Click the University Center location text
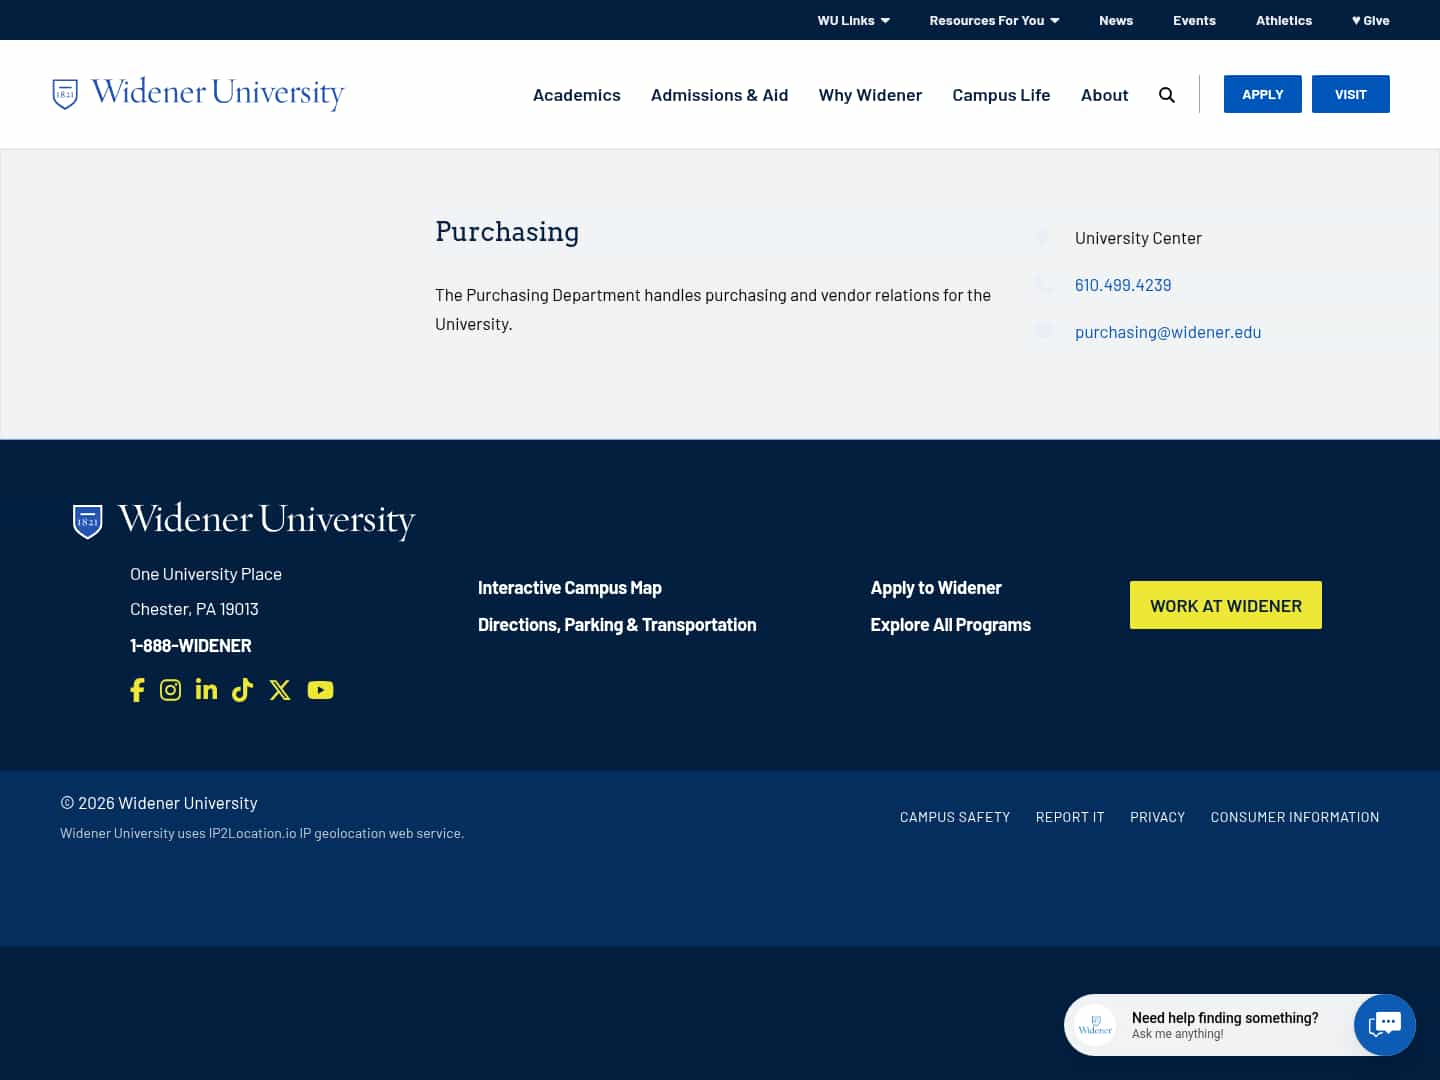 pyautogui.click(x=1138, y=238)
